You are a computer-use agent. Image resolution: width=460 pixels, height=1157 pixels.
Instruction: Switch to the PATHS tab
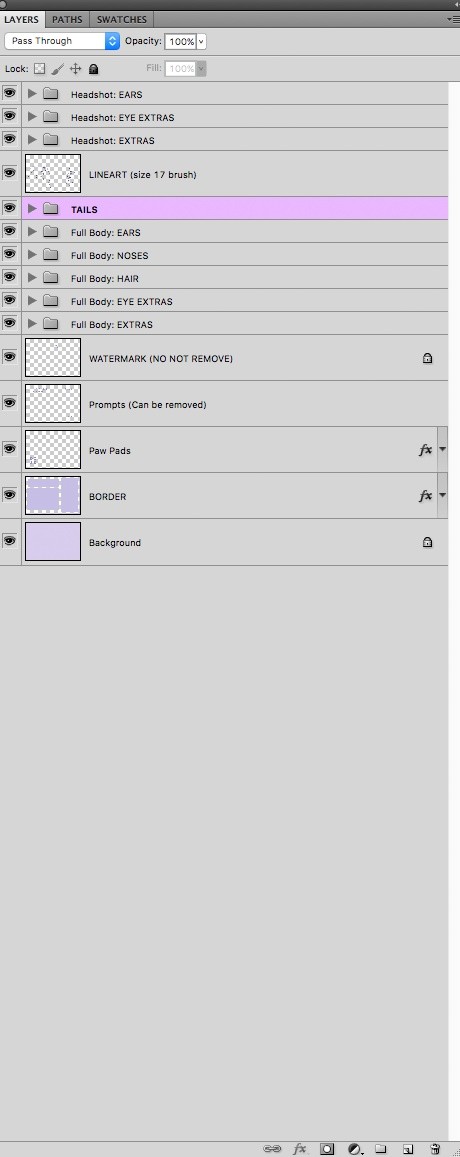point(67,19)
